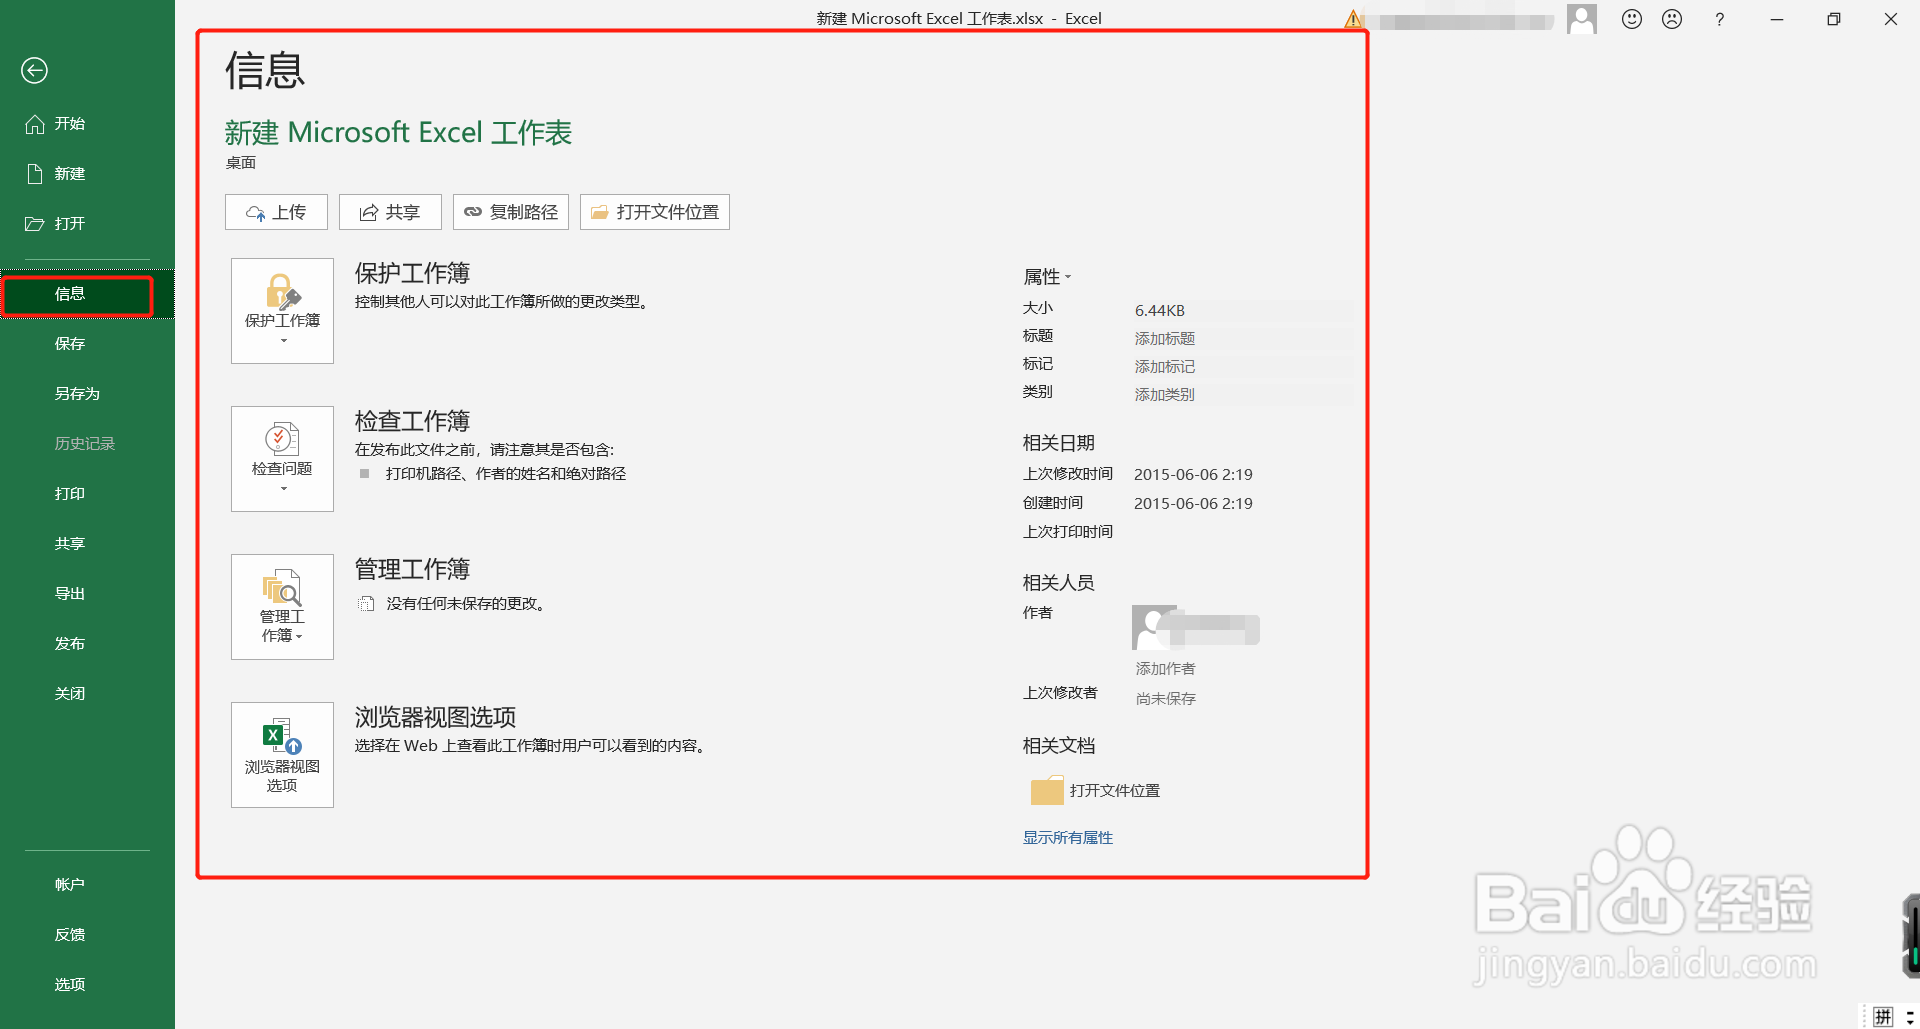Click the folder icon under 相关文档

(x=1047, y=790)
